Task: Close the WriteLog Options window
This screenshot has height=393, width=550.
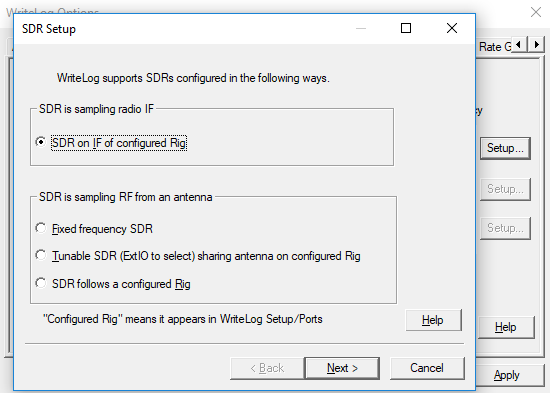Action: tap(536, 12)
